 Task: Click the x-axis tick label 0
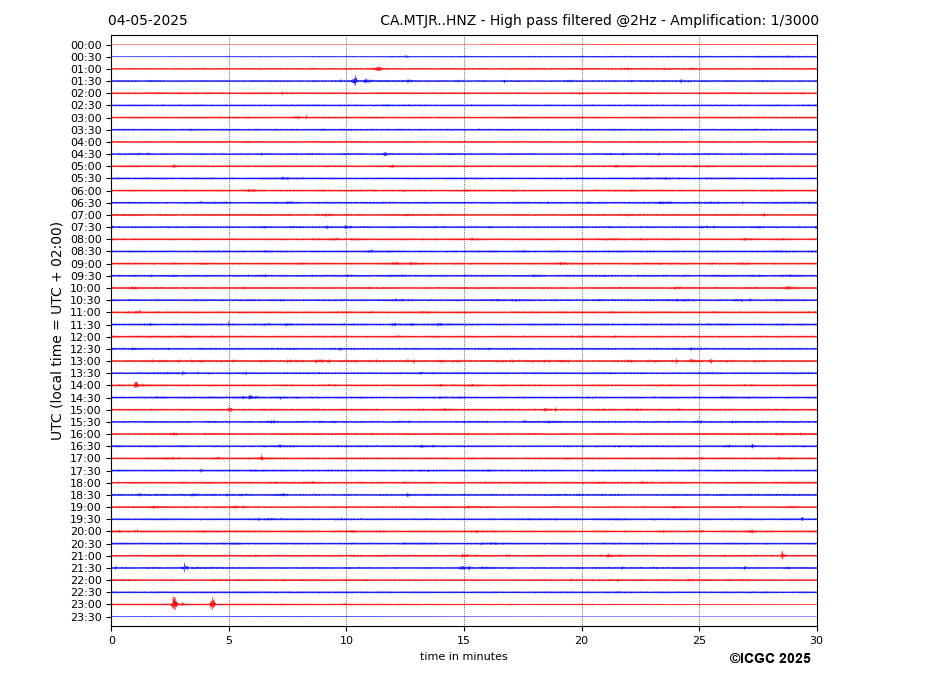[112, 640]
